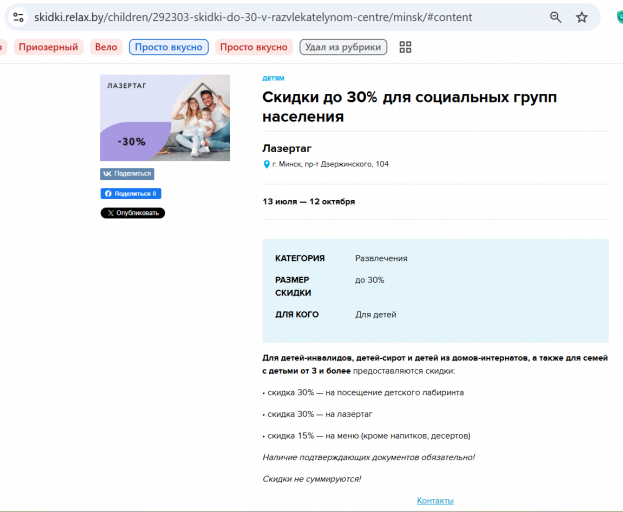
Task: Click the Лазертаг venue name
Action: click(287, 148)
